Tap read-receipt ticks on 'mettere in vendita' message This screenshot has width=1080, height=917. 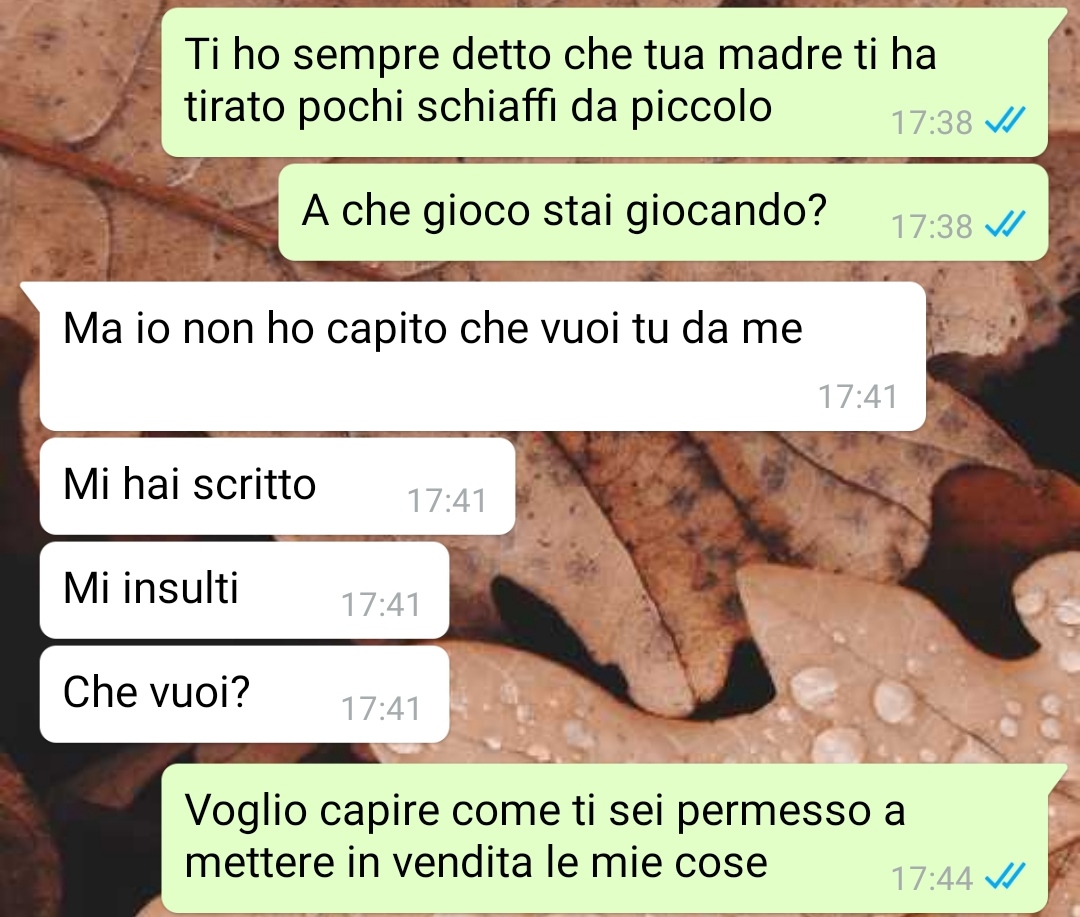click(x=1005, y=877)
